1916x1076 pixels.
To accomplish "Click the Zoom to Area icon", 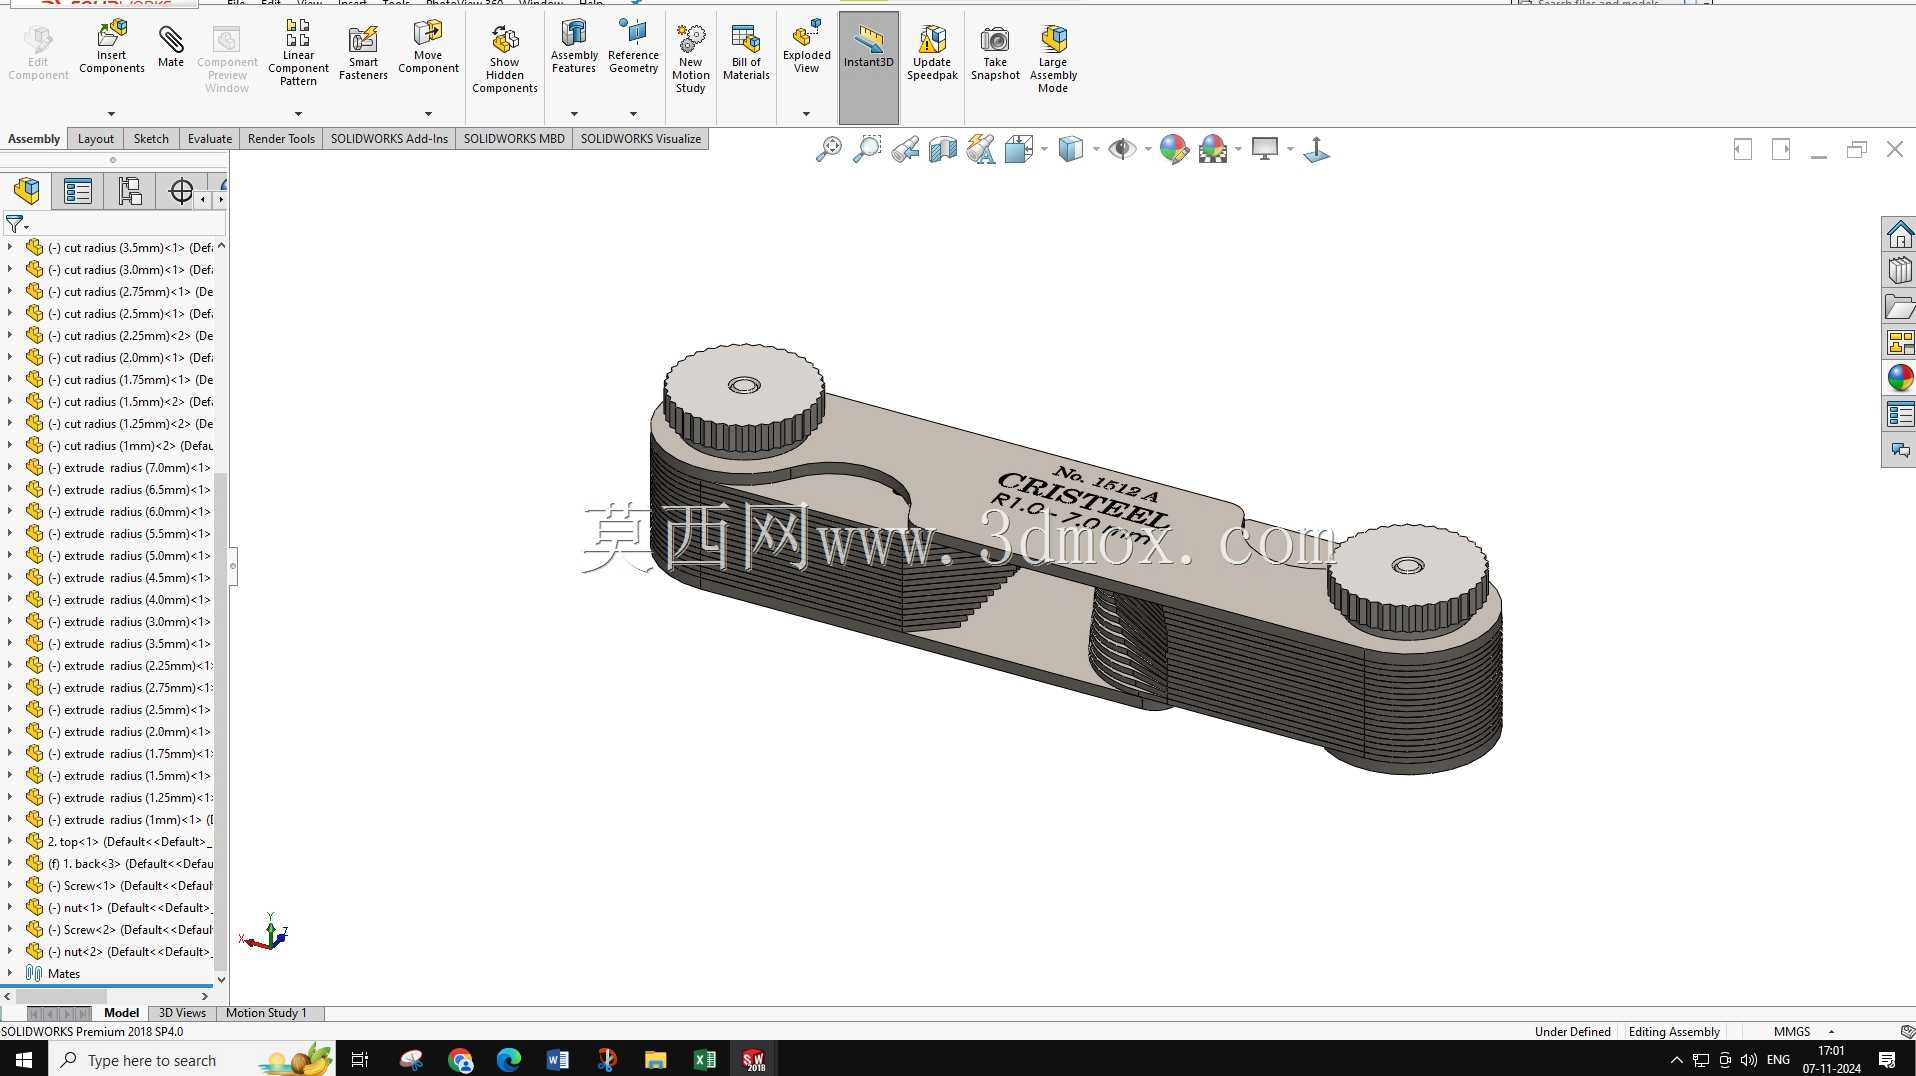I will (866, 150).
